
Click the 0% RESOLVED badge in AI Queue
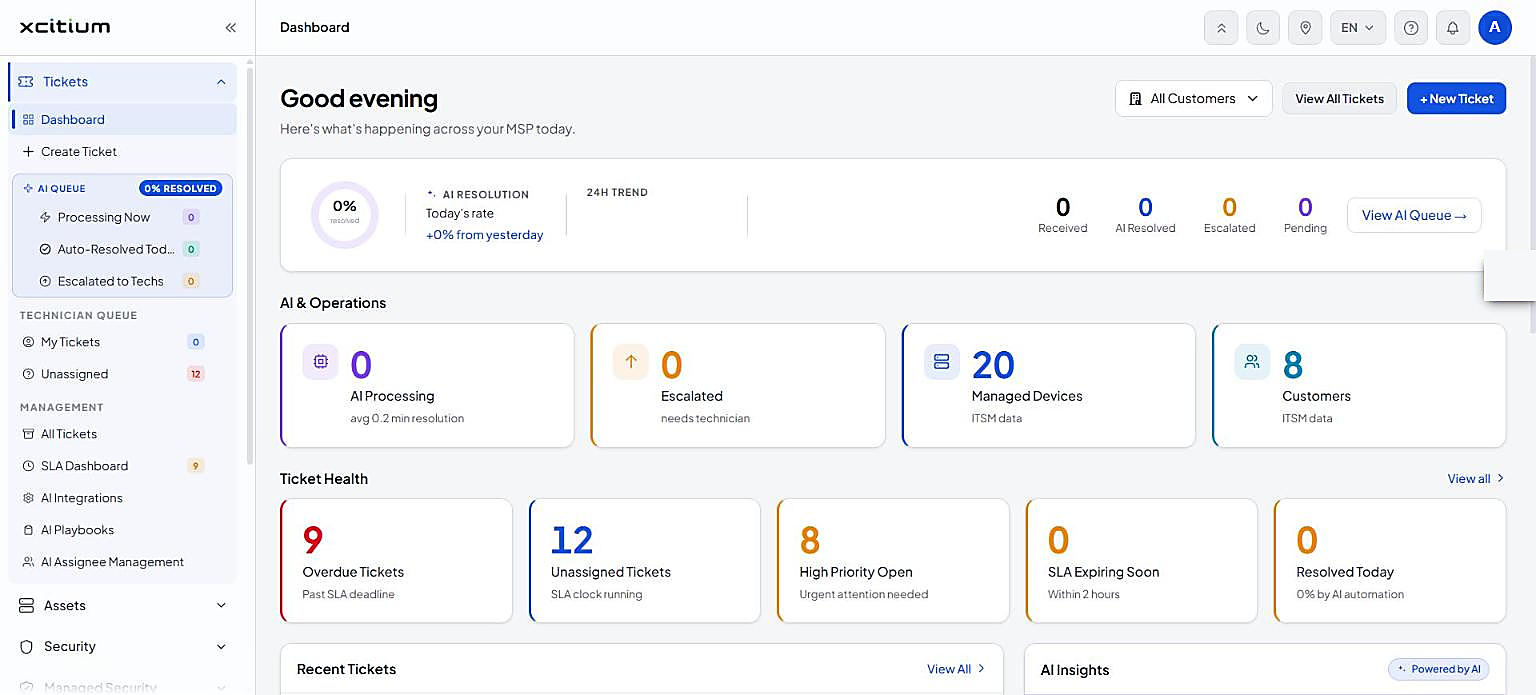(181, 188)
